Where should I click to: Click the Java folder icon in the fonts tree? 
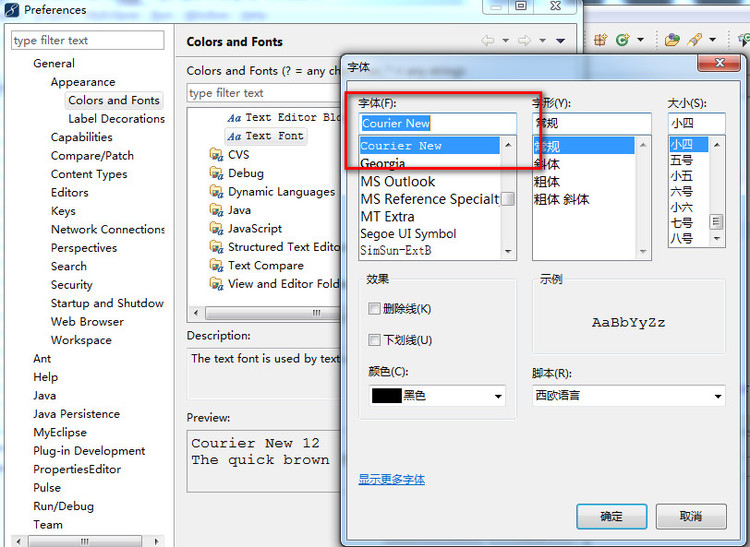tap(216, 210)
